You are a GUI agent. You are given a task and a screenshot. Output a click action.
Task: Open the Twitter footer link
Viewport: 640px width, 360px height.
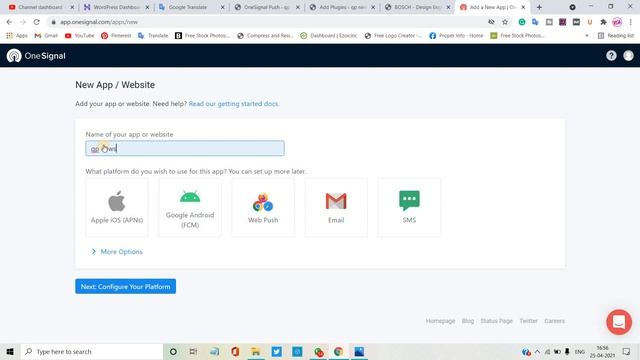click(x=528, y=321)
